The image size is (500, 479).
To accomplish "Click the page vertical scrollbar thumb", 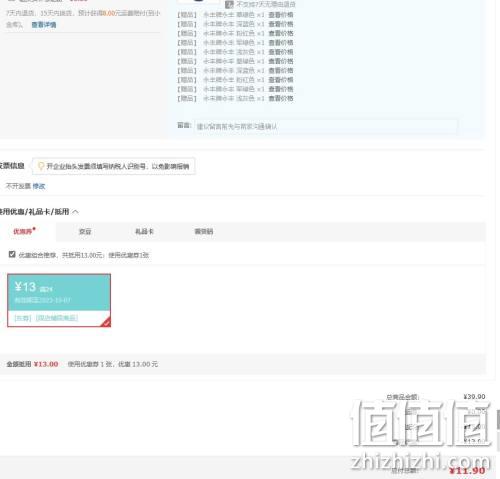I will click(x=498, y=419).
